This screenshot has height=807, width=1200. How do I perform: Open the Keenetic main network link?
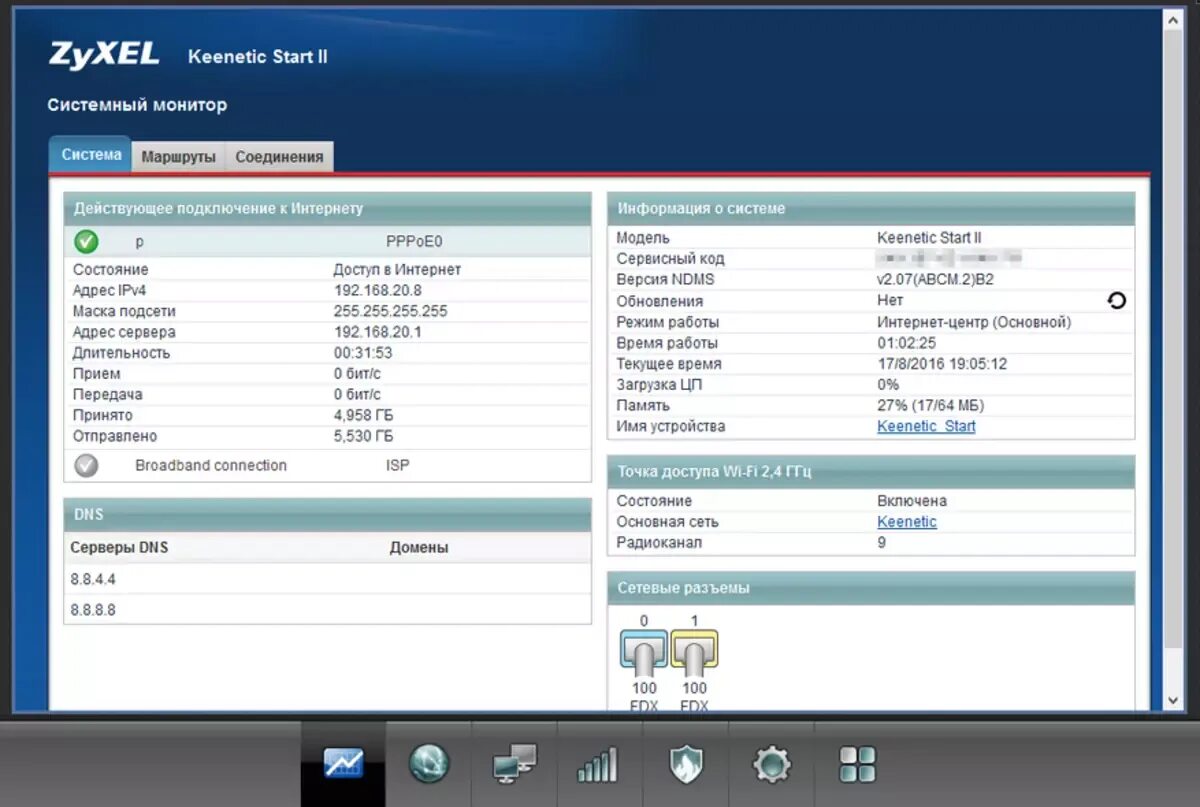coord(907,521)
